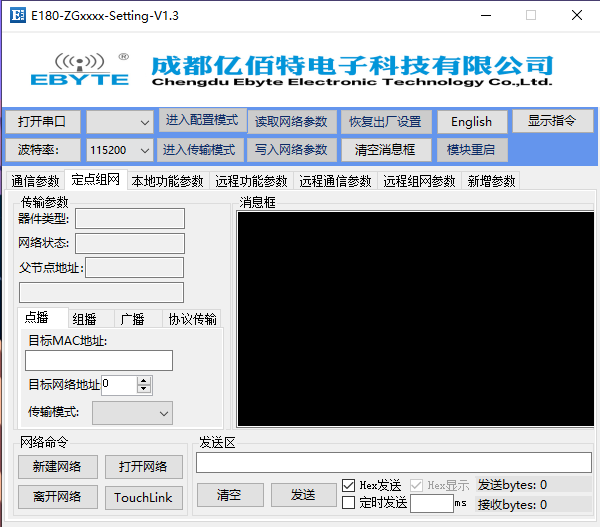Click 进入传输模式 button

pos(199,150)
